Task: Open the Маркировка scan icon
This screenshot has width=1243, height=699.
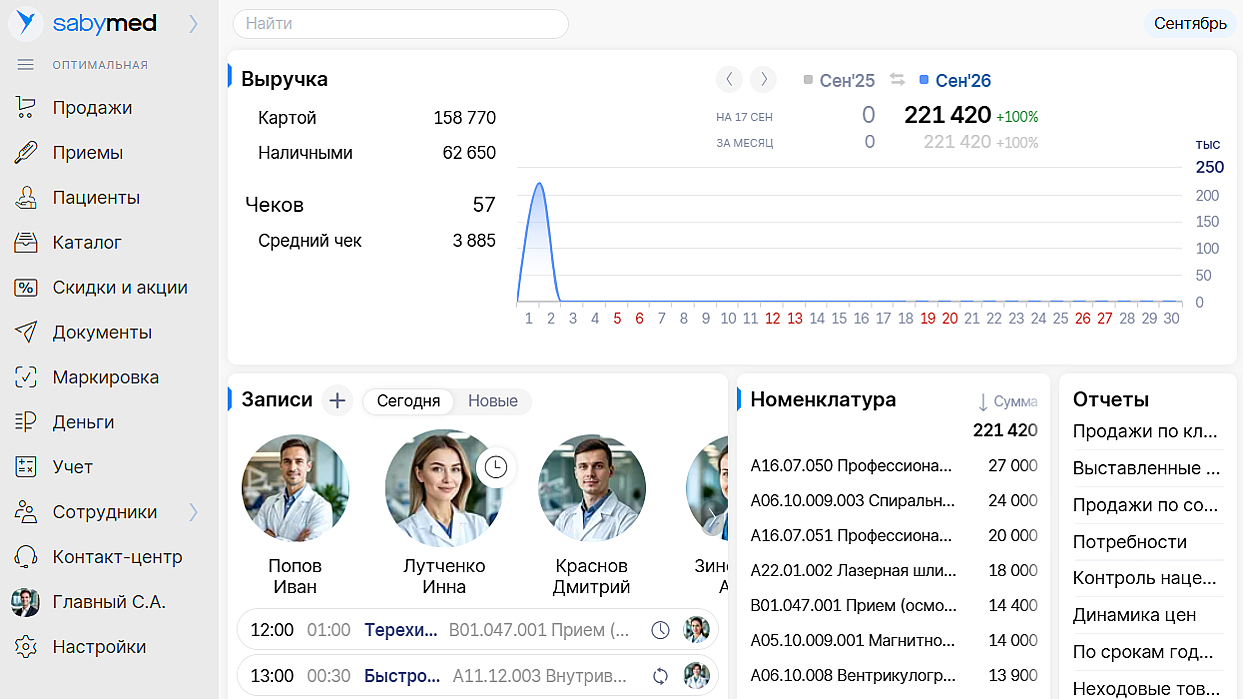Action: pyautogui.click(x=26, y=378)
